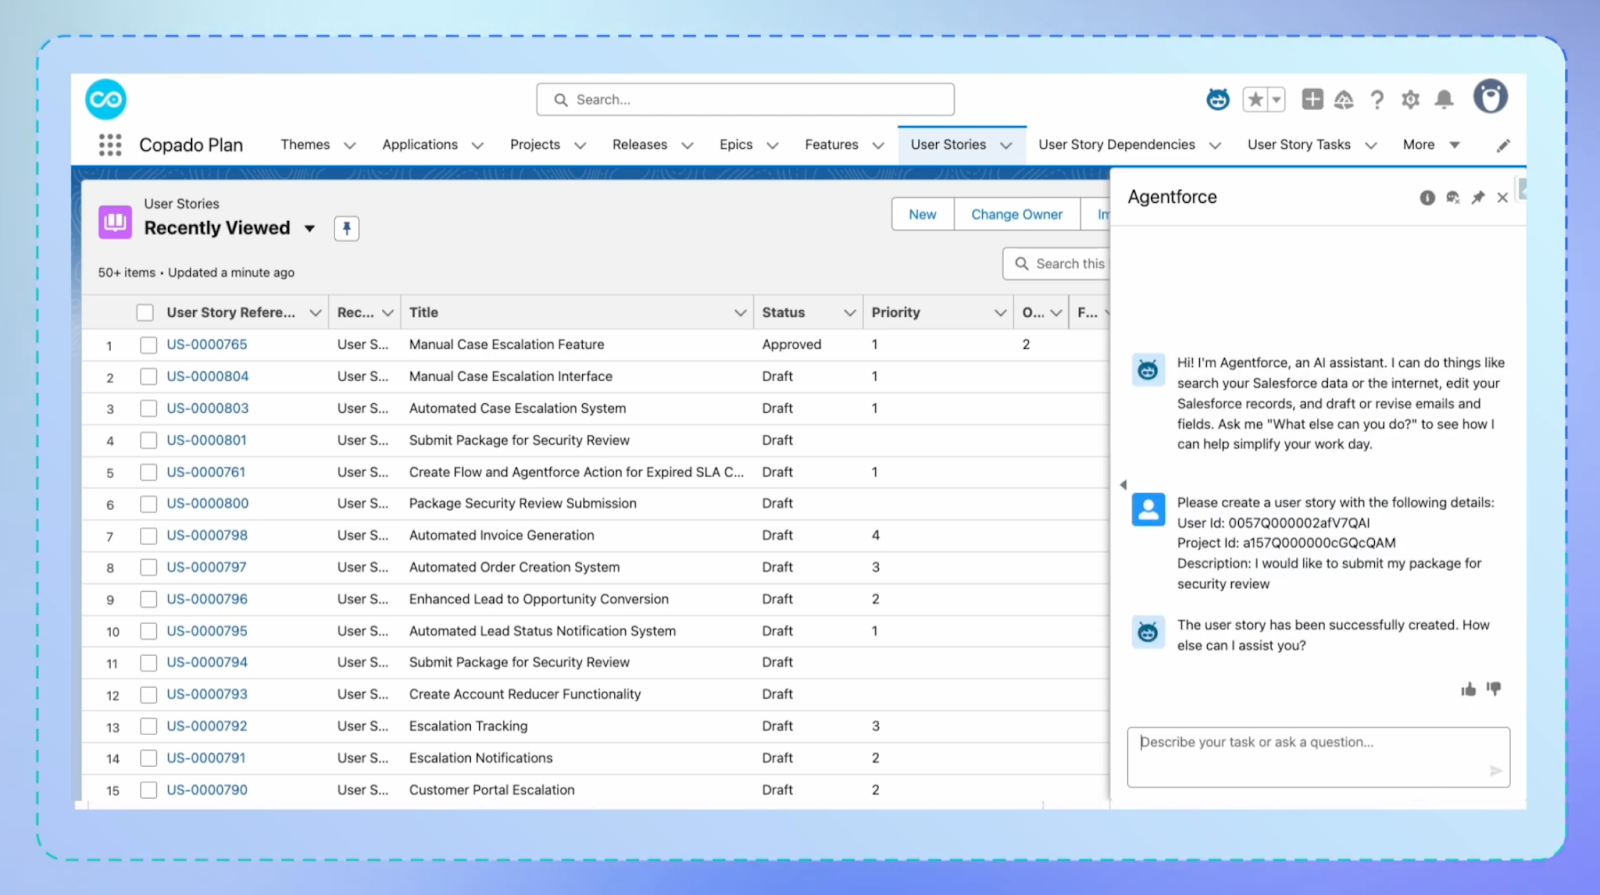The height and width of the screenshot is (895, 1600).
Task: Open the notifications bell
Action: click(x=1444, y=99)
